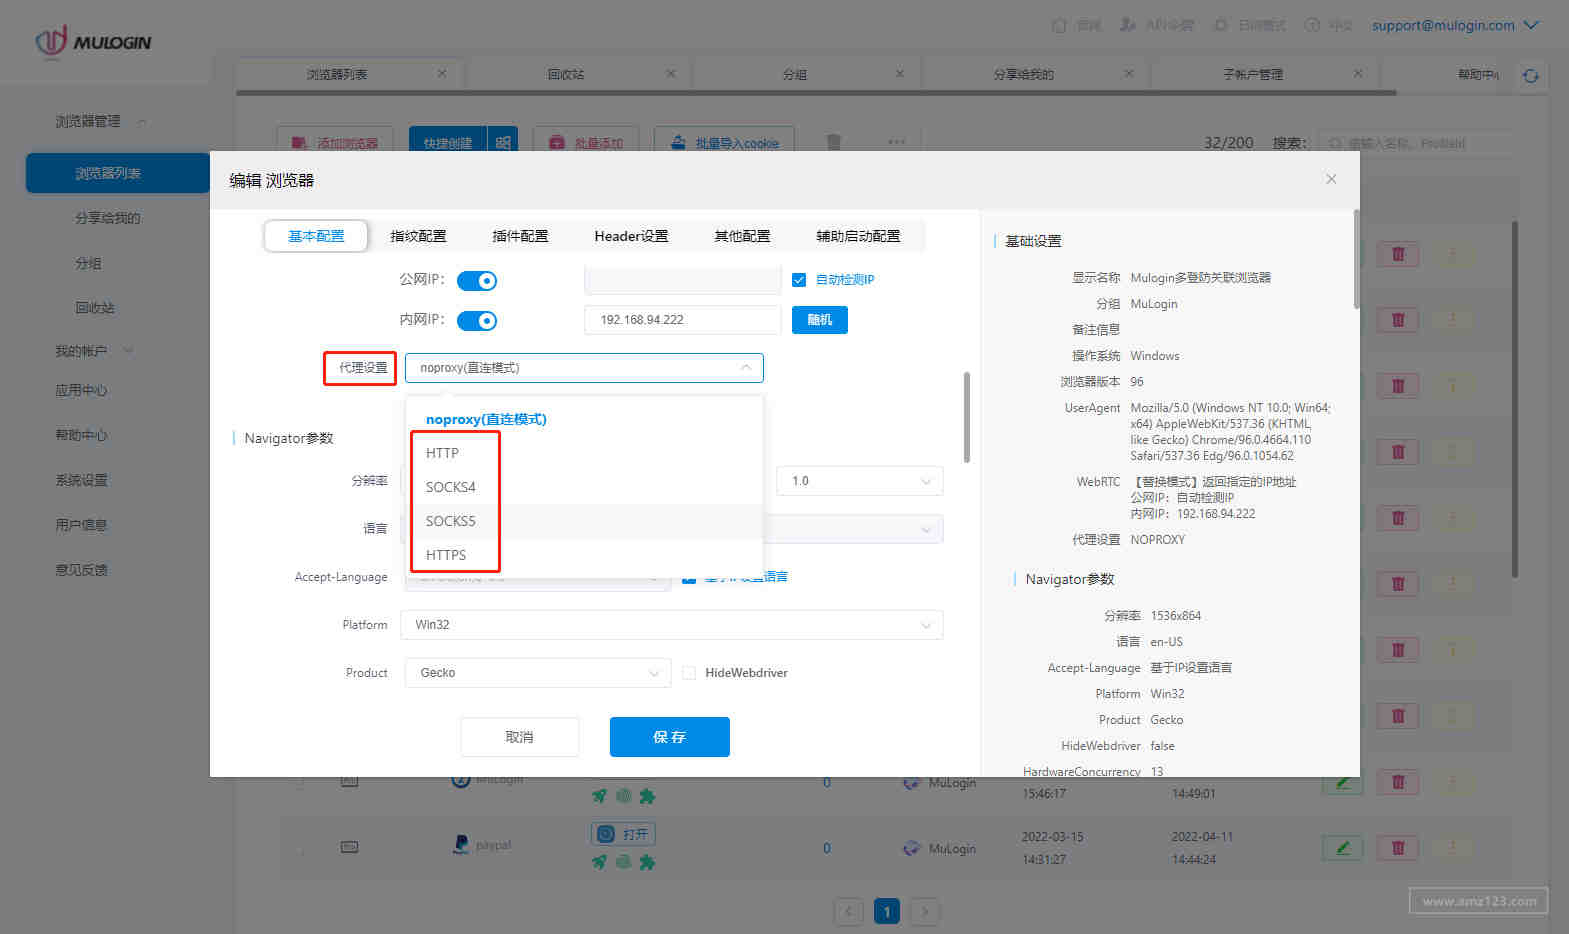Click the grid icon next to 快捷创建
Screen dimensions: 1569x934
(x=503, y=143)
